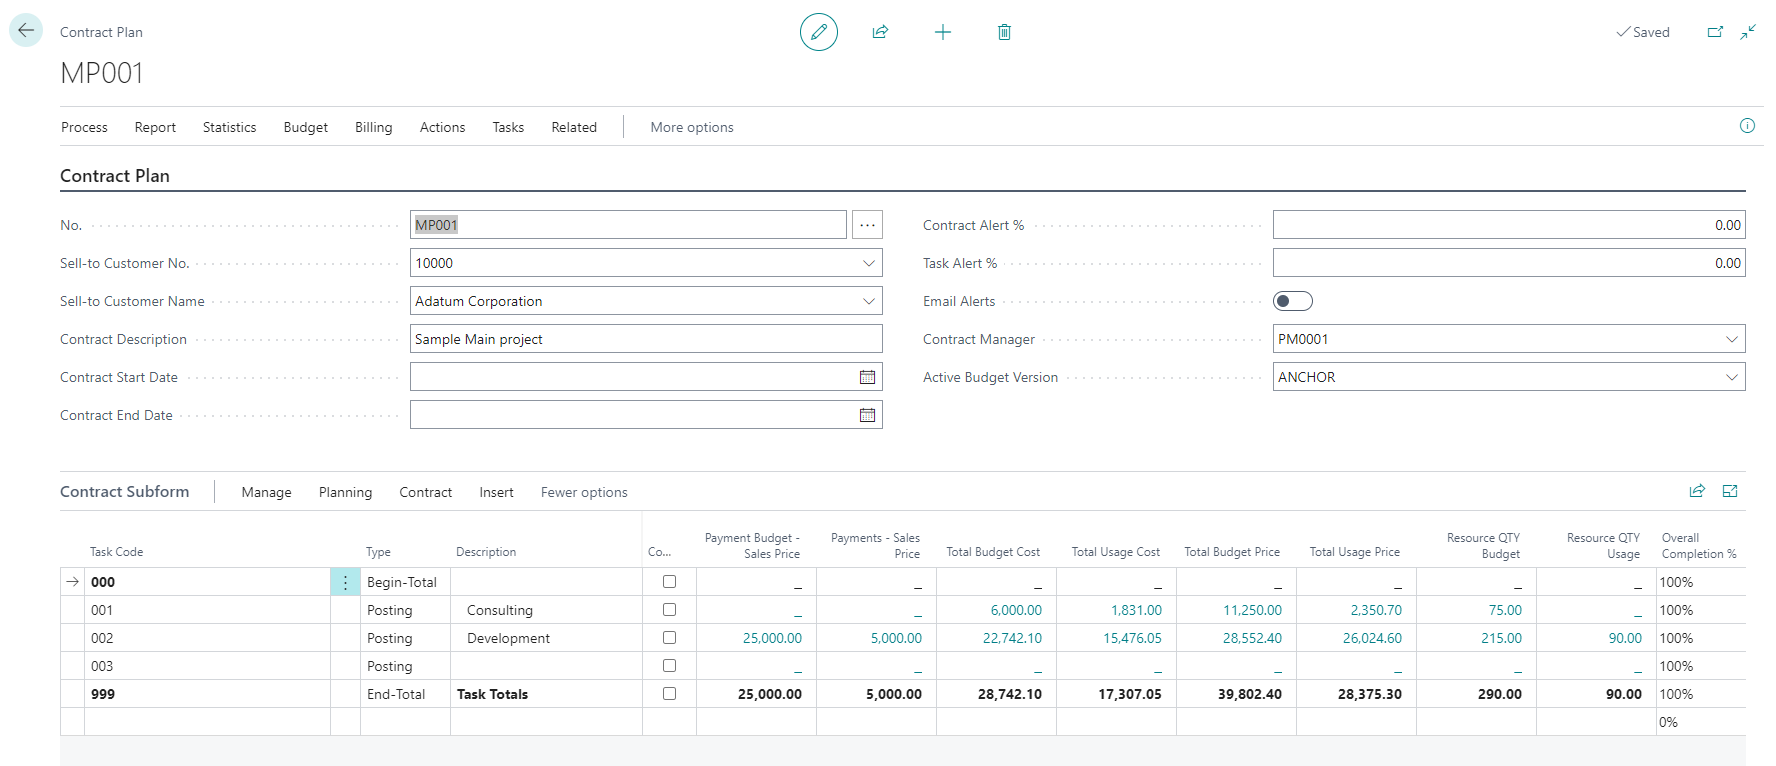Open the subform Planning menu
This screenshot has width=1776, height=766.
[x=345, y=492]
